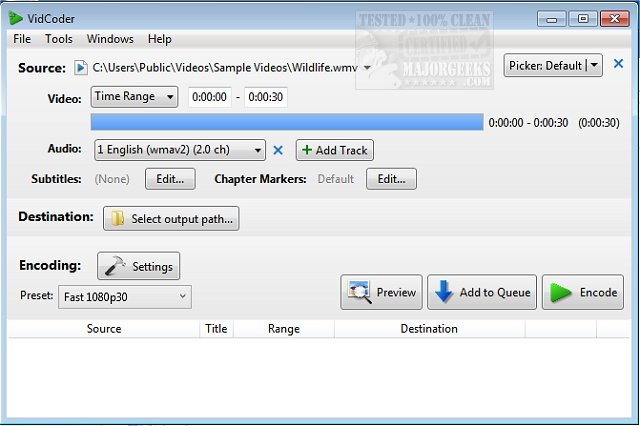Open the Windows menu

point(110,39)
